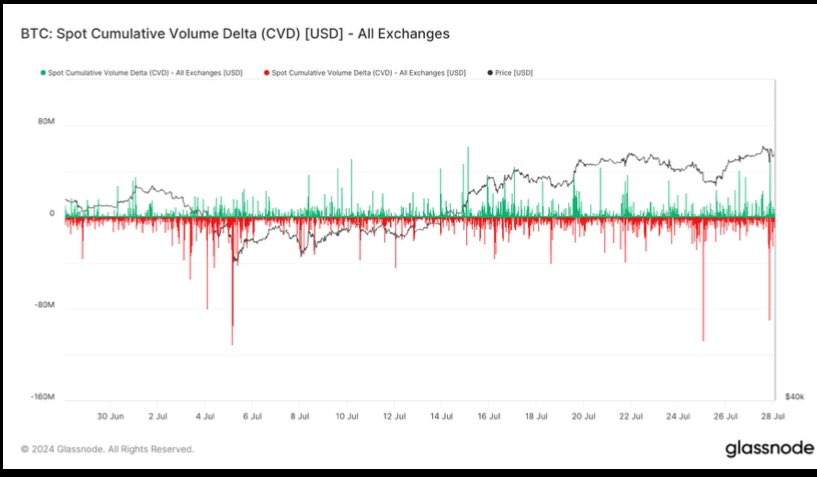Screen dimensions: 817x477
Task: Toggle the green Spot CVD legend entry
Action: click(142, 73)
